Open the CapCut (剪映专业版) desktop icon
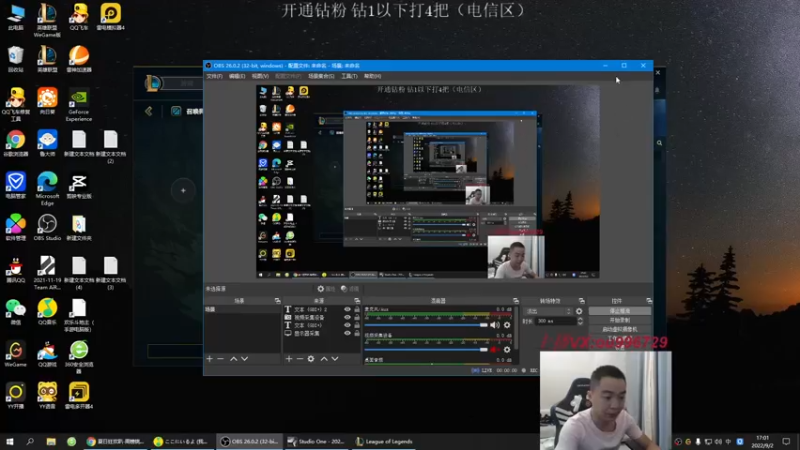Viewport: 800px width, 450px height. tap(79, 185)
